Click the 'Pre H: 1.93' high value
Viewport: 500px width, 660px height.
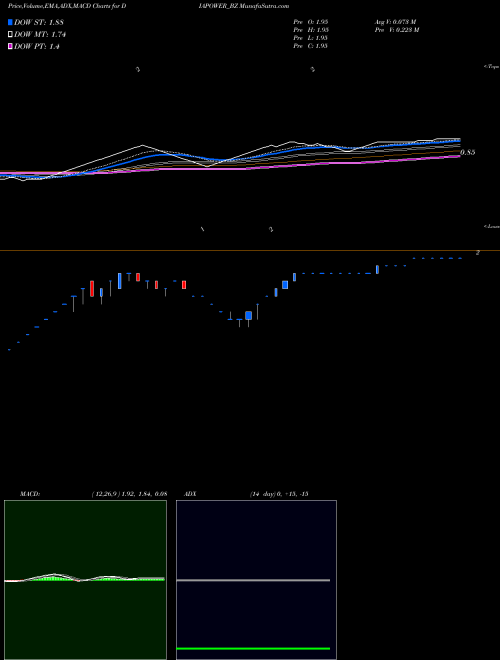(x=311, y=30)
